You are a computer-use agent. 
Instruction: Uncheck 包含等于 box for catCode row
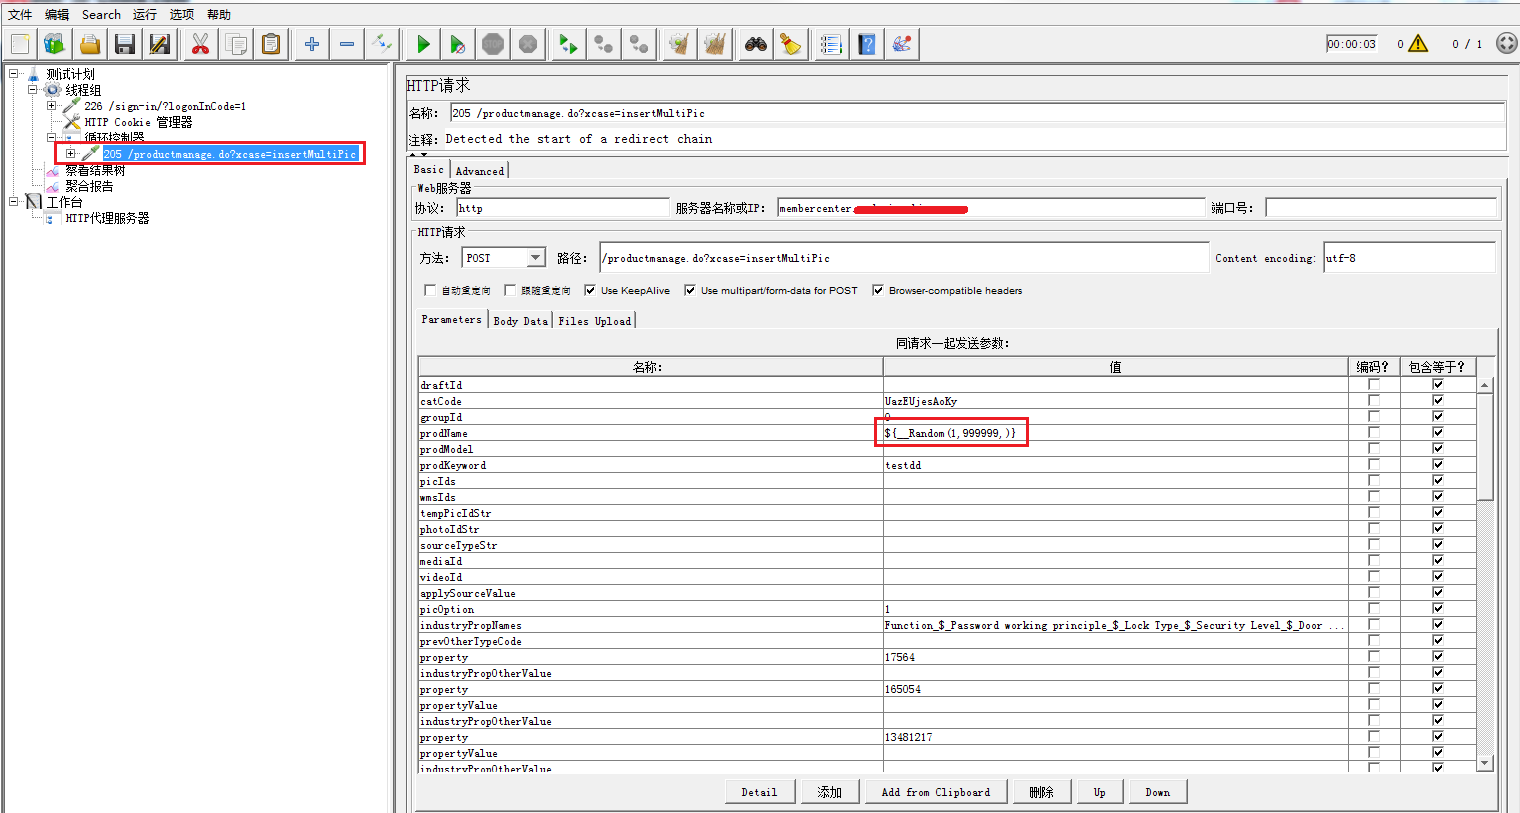click(x=1438, y=401)
